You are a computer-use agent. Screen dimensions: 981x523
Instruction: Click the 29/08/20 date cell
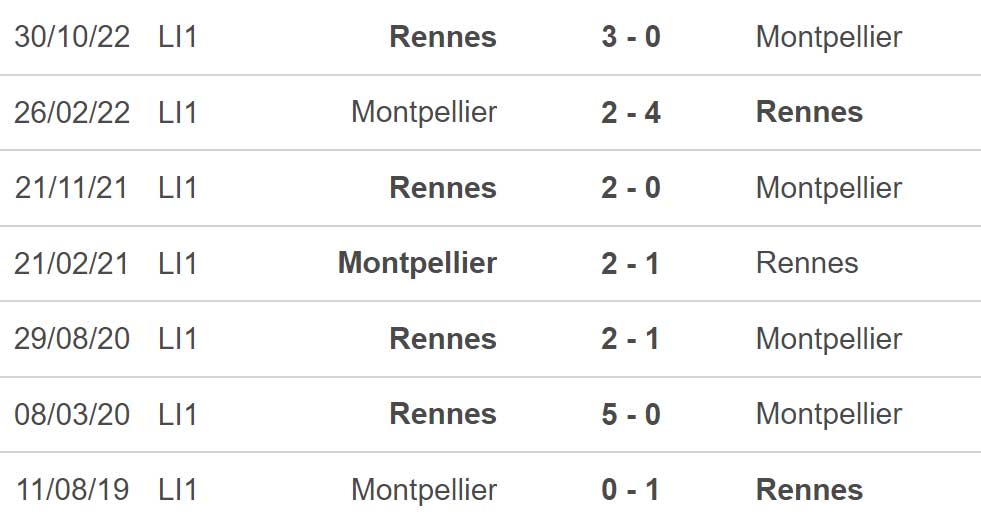tap(72, 339)
